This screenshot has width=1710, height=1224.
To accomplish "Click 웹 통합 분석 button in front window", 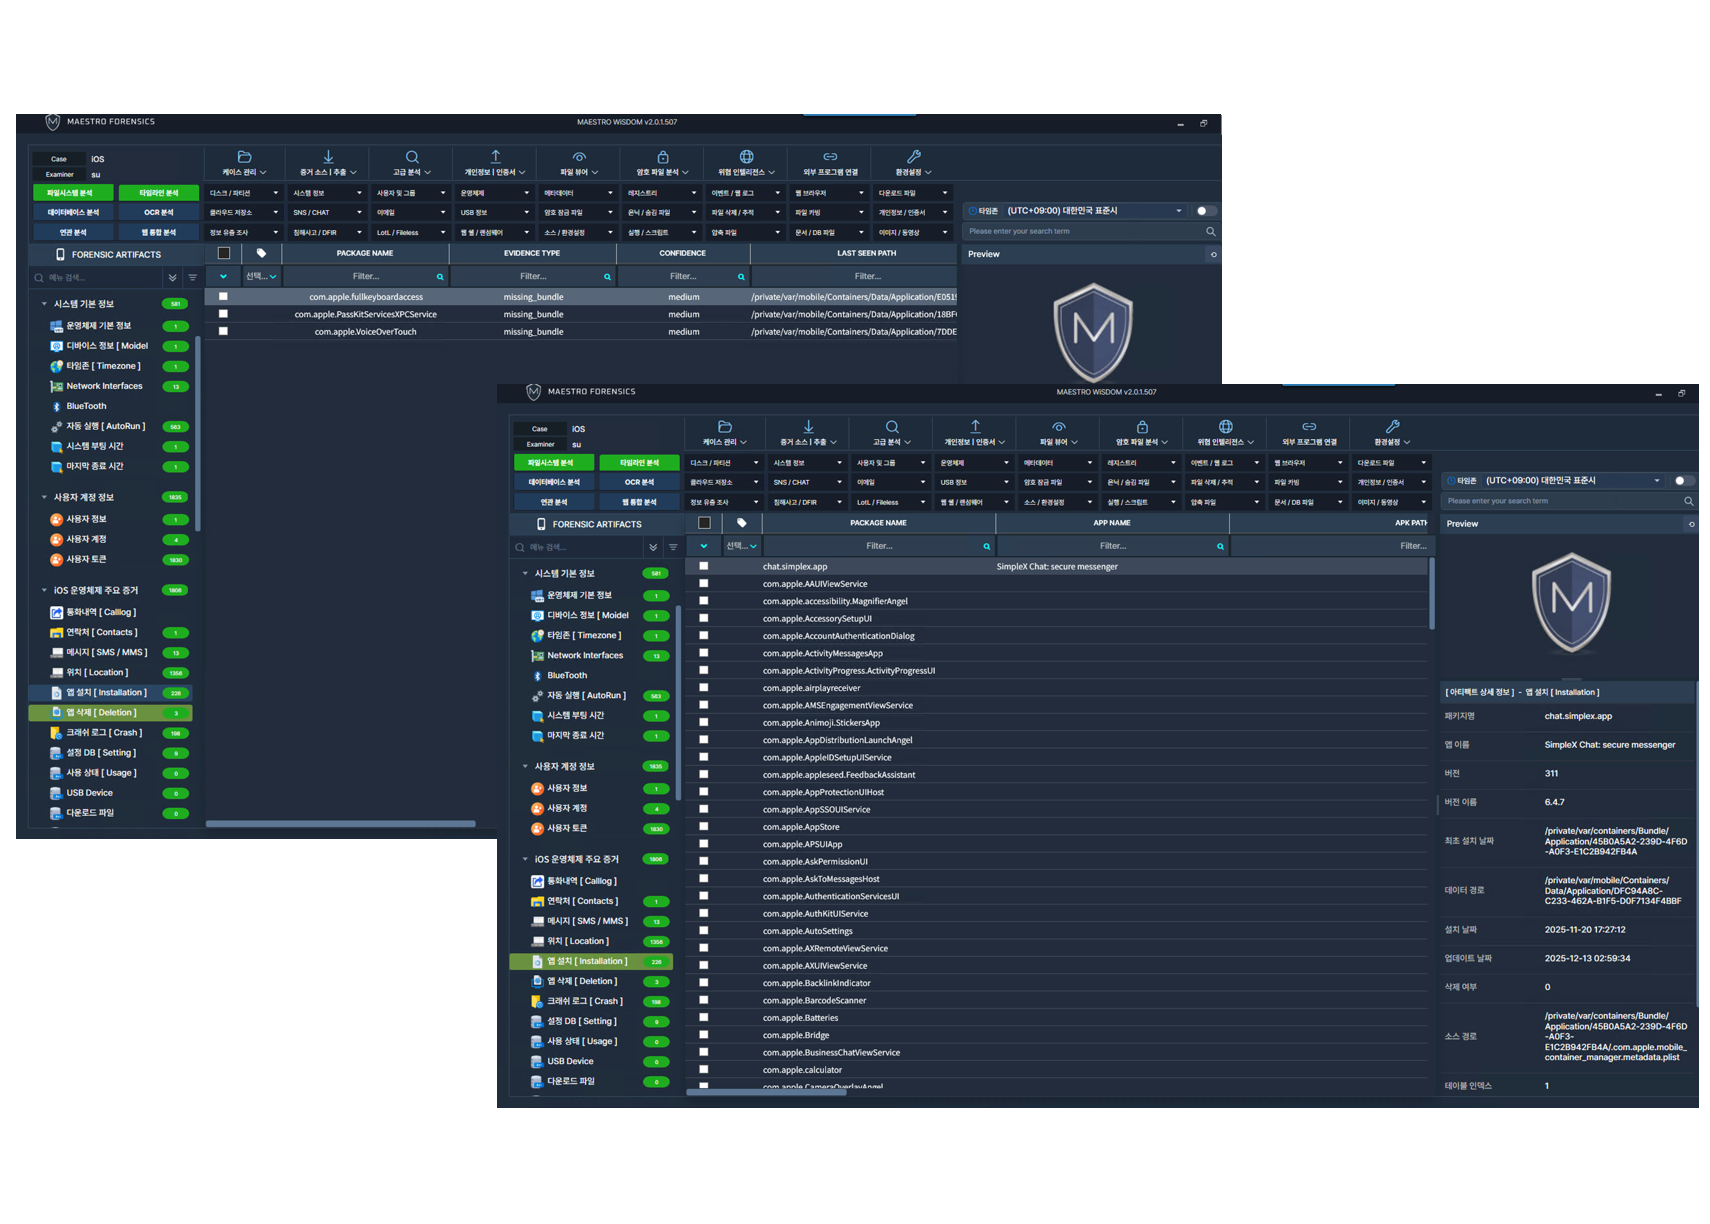I will [x=639, y=502].
